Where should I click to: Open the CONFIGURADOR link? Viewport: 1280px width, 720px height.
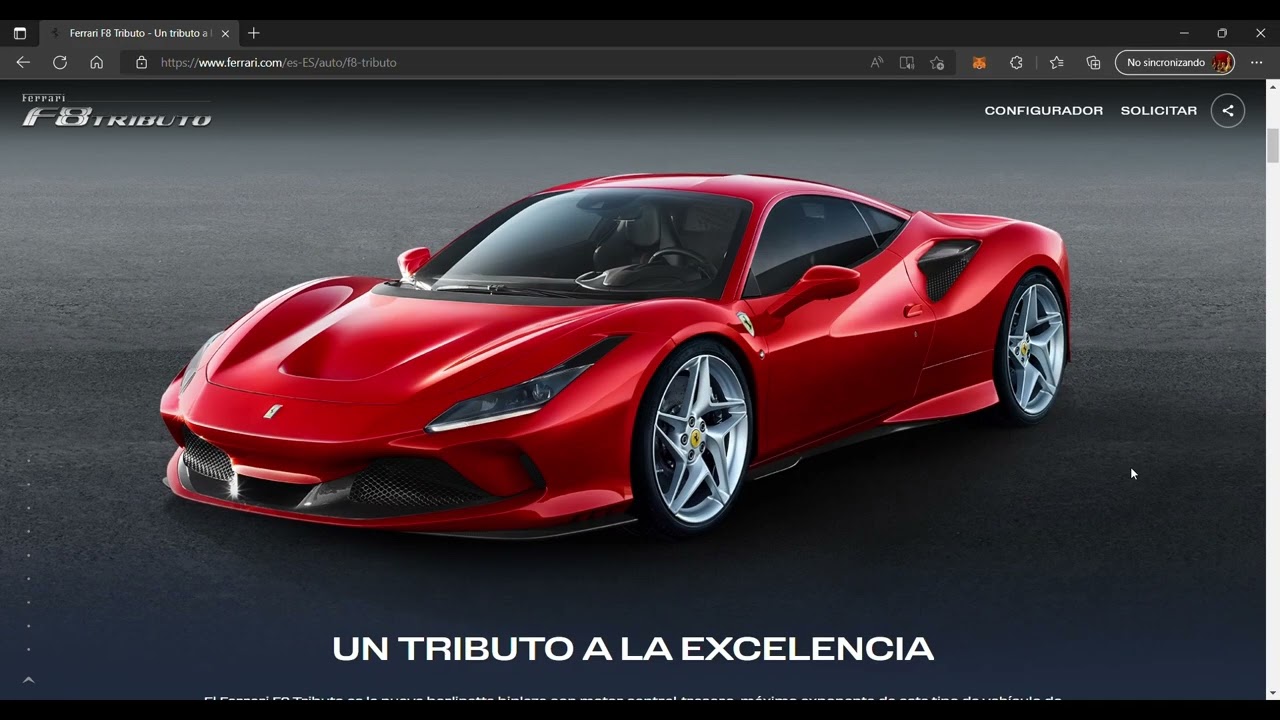tap(1044, 111)
